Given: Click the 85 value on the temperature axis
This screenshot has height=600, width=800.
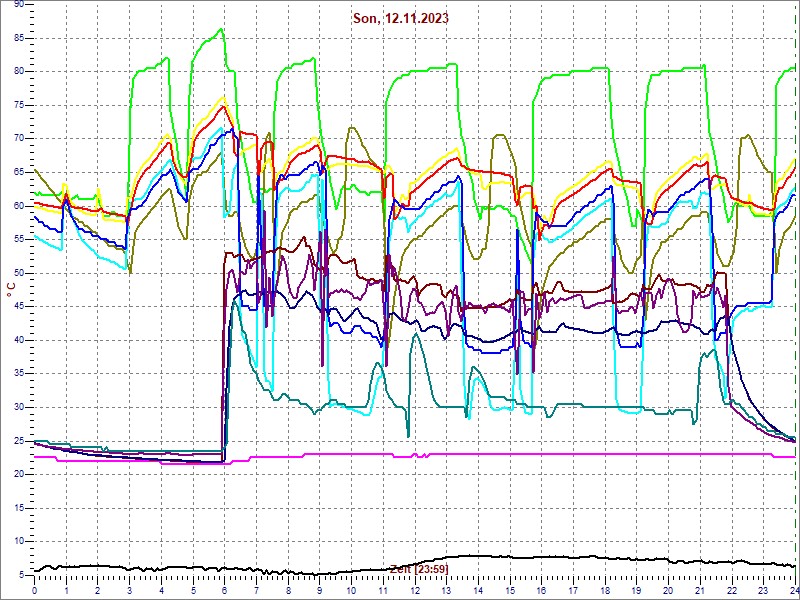Looking at the screenshot, I should pyautogui.click(x=20, y=38).
